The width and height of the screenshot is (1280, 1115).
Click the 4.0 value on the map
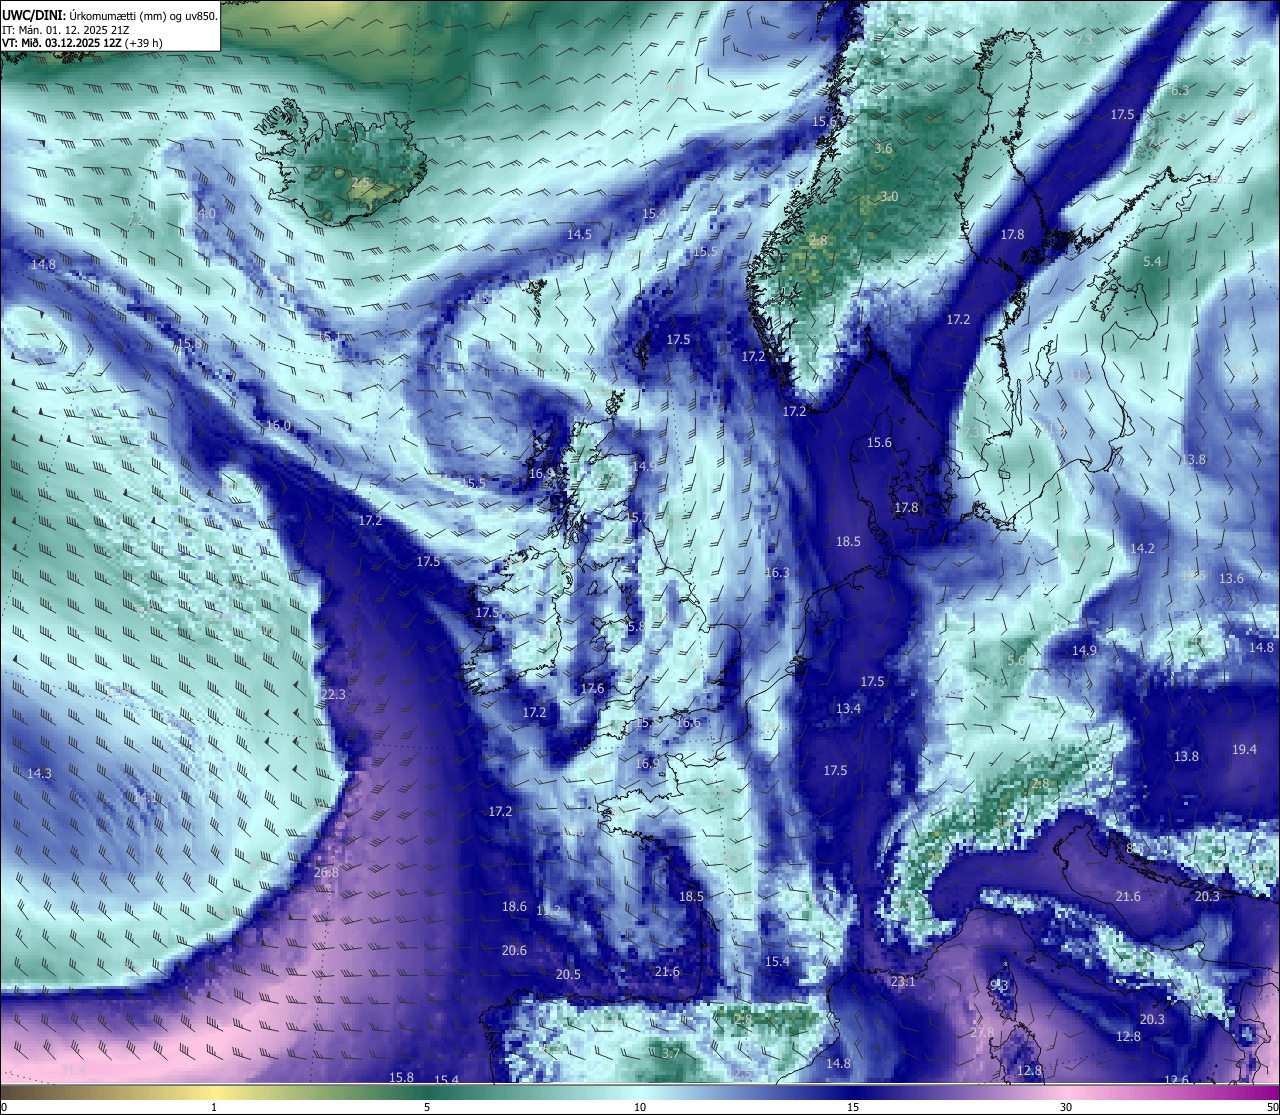(x=206, y=214)
